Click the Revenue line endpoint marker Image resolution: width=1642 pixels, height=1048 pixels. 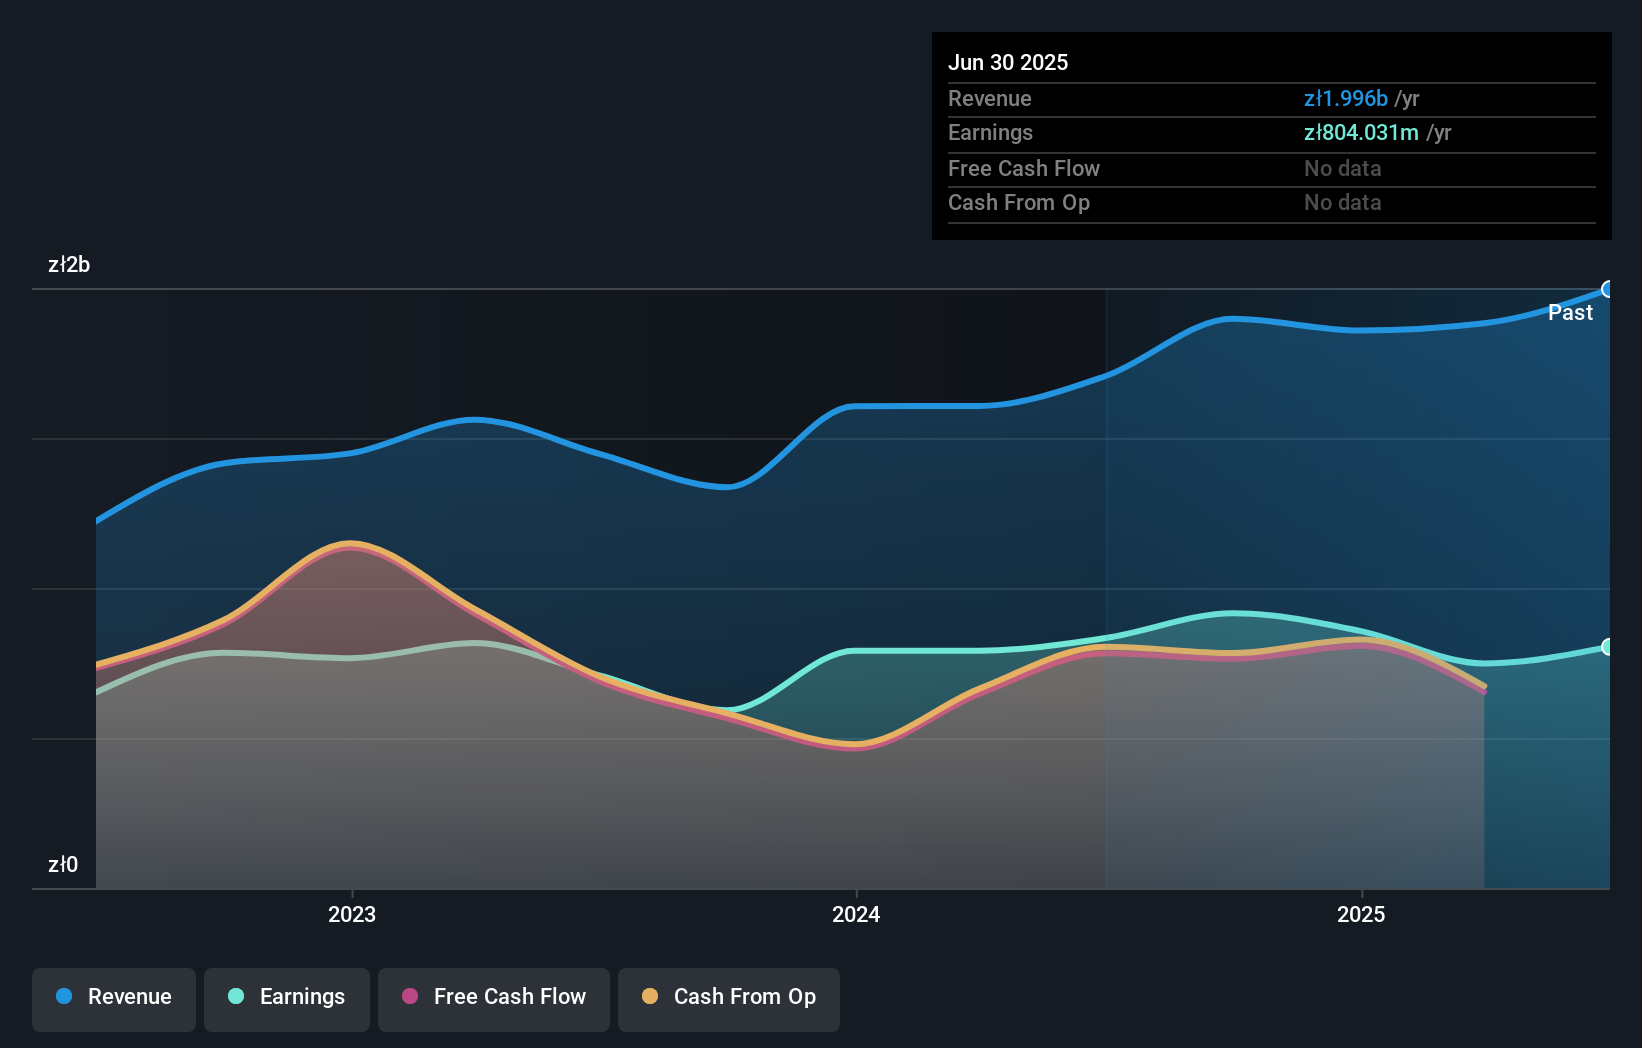click(x=1608, y=289)
